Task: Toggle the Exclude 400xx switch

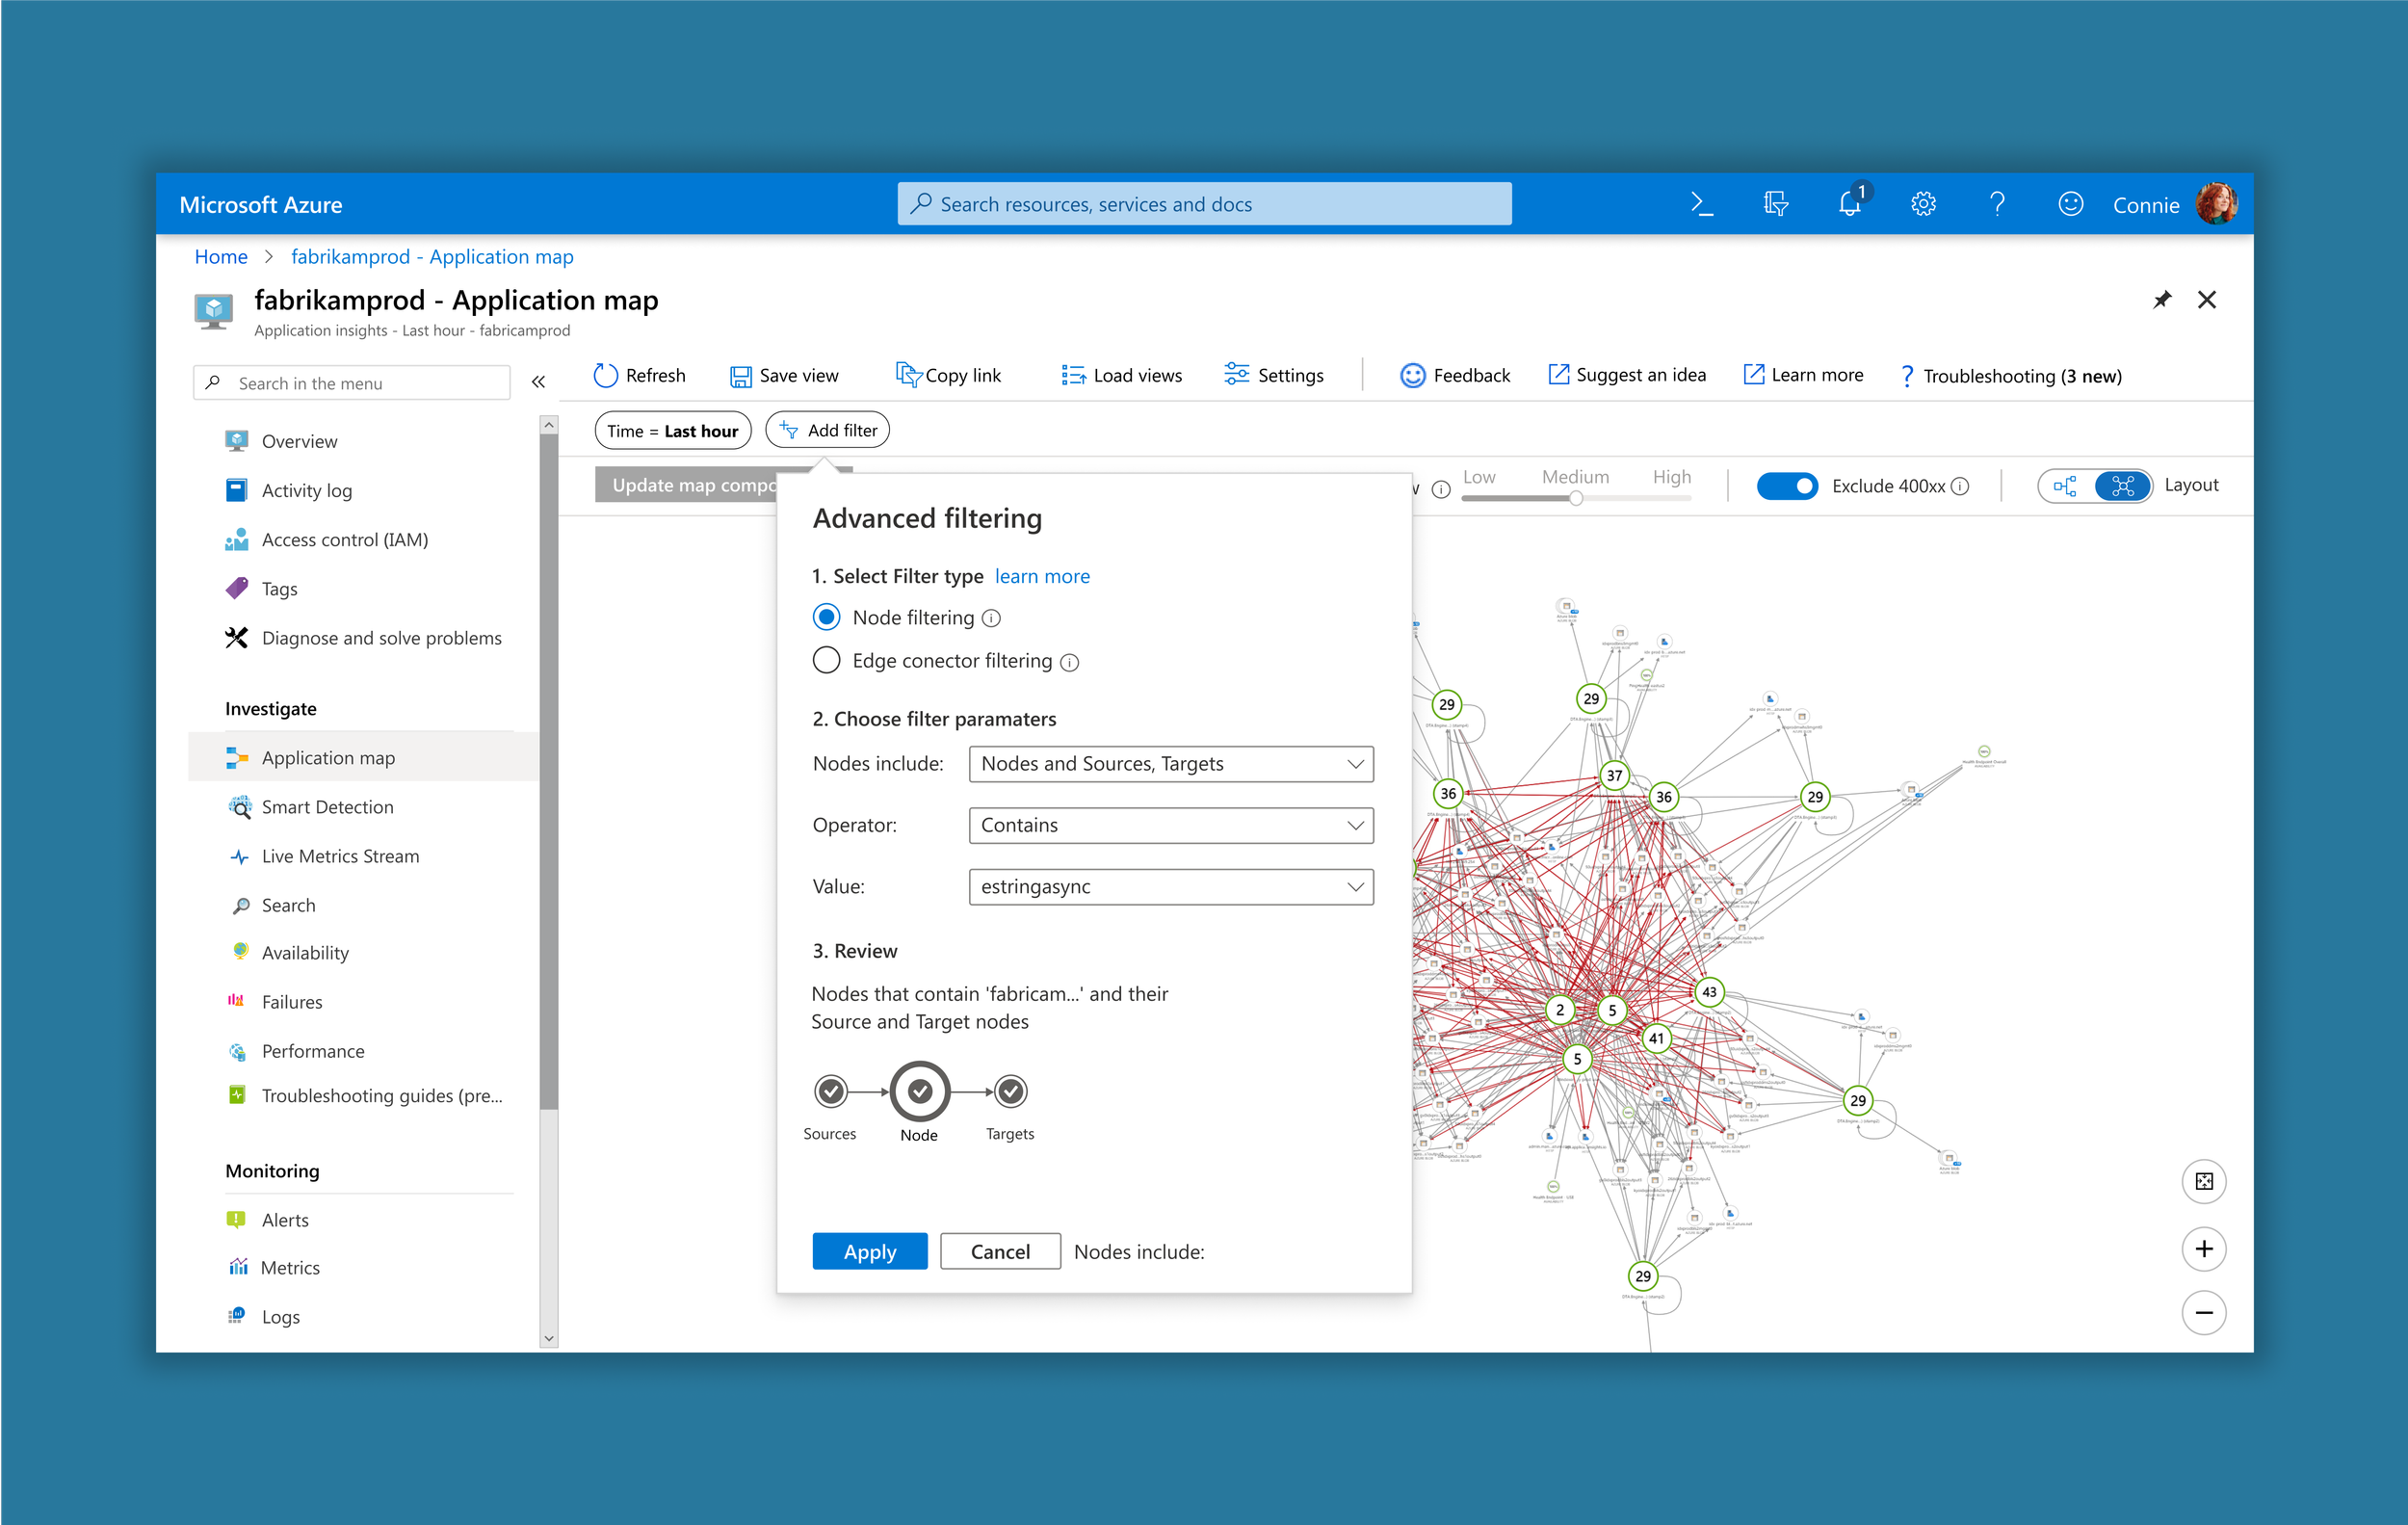Action: click(x=1787, y=486)
